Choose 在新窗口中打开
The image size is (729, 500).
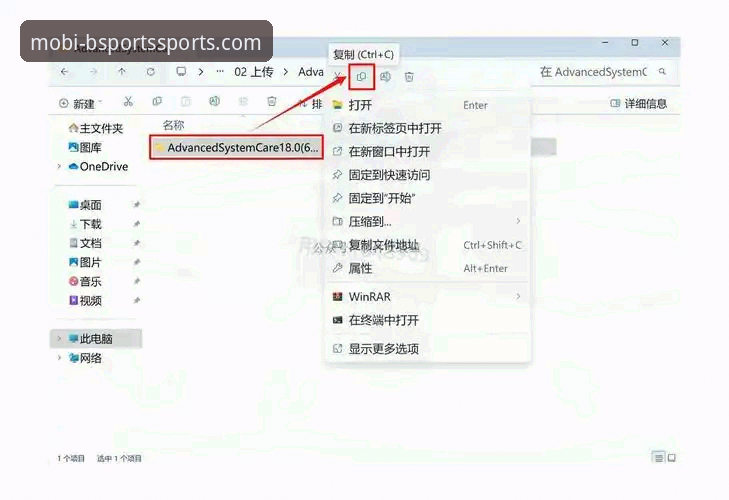pyautogui.click(x=428, y=152)
